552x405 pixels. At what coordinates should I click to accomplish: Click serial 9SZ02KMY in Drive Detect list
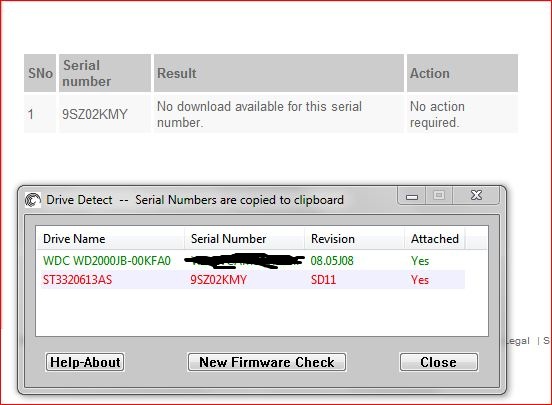coord(219,280)
